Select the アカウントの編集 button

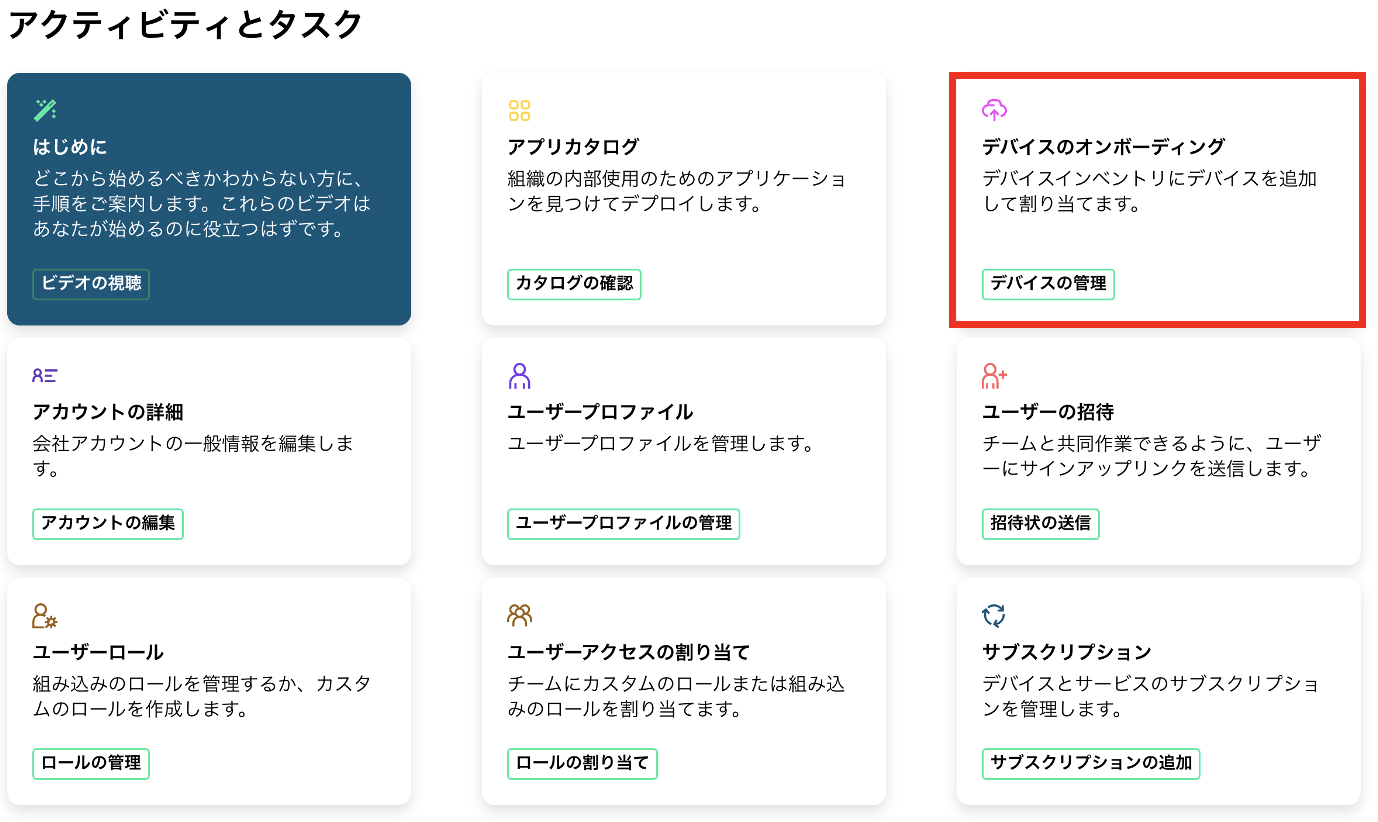point(108,523)
